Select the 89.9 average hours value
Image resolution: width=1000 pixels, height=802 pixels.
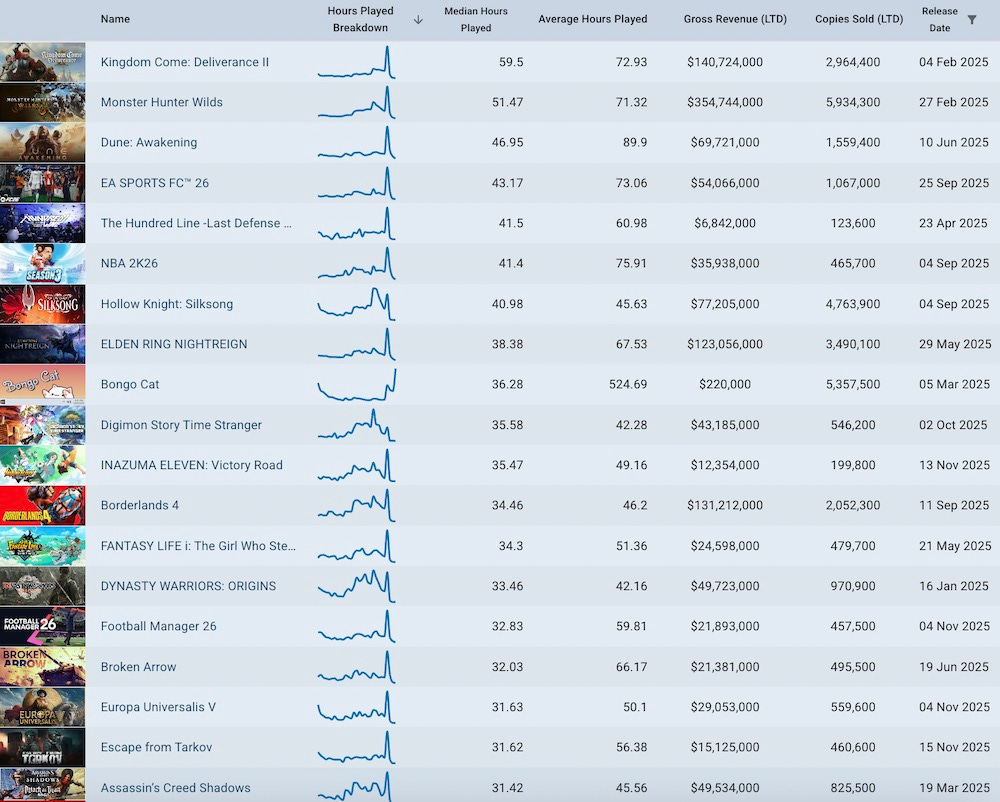pos(635,142)
